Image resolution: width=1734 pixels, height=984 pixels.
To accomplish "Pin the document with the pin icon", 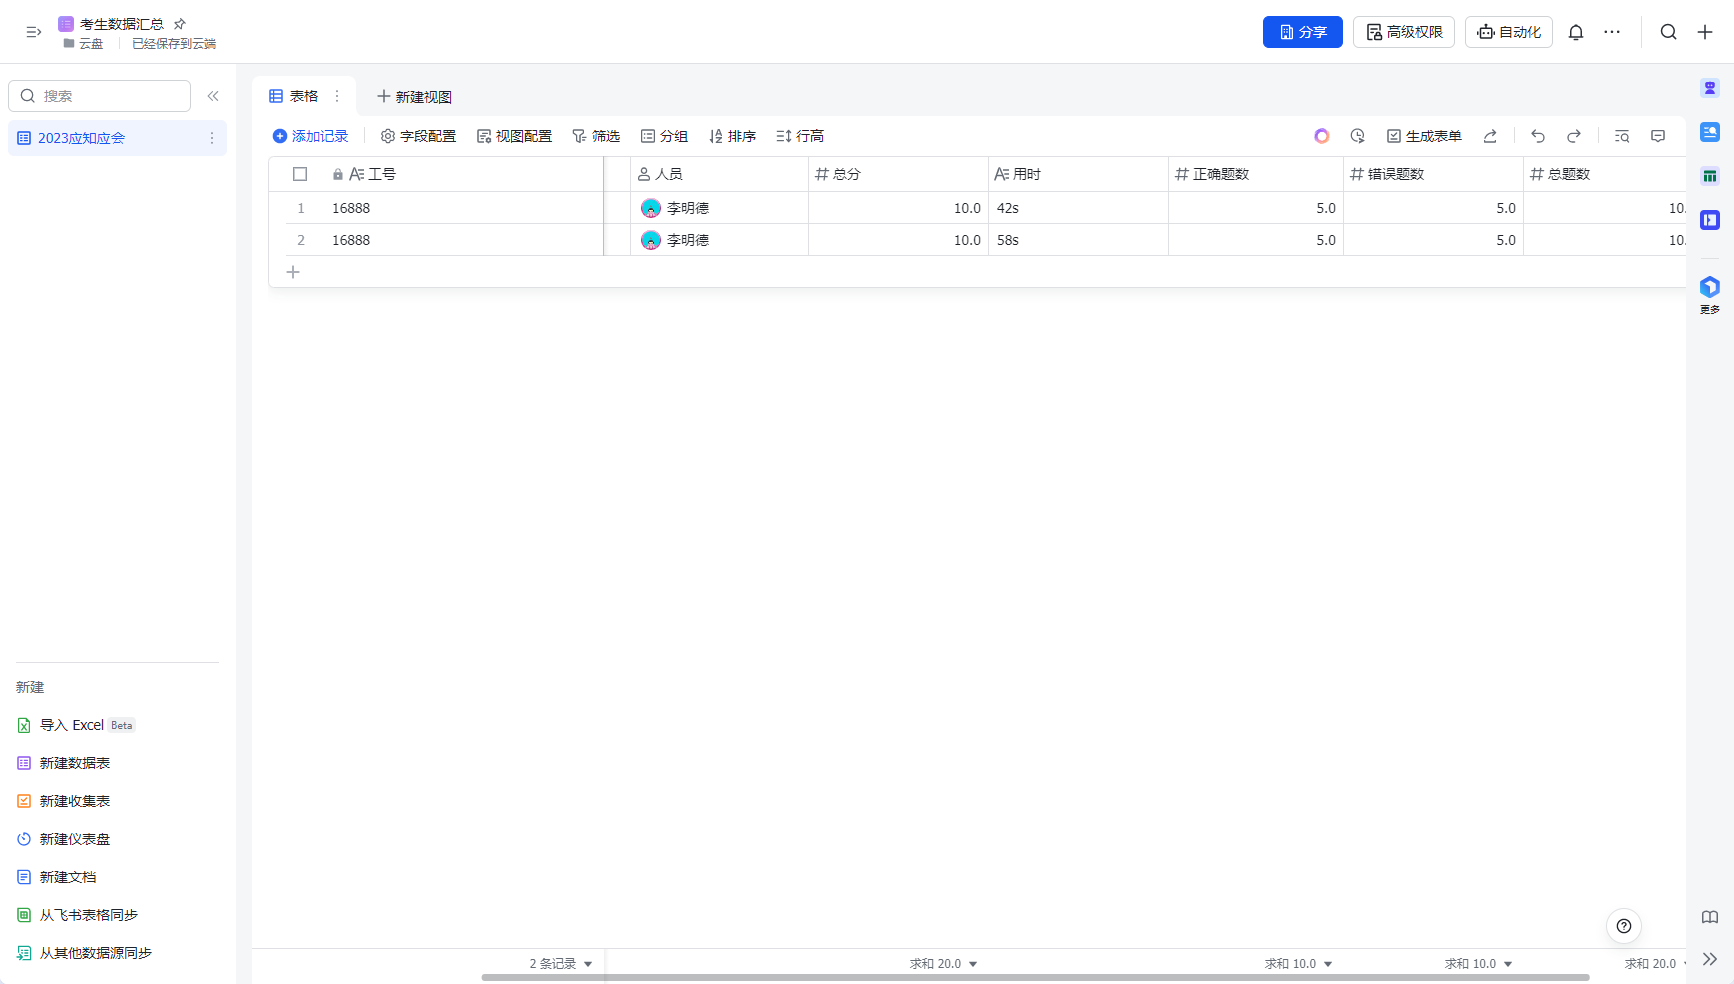I will [x=180, y=23].
